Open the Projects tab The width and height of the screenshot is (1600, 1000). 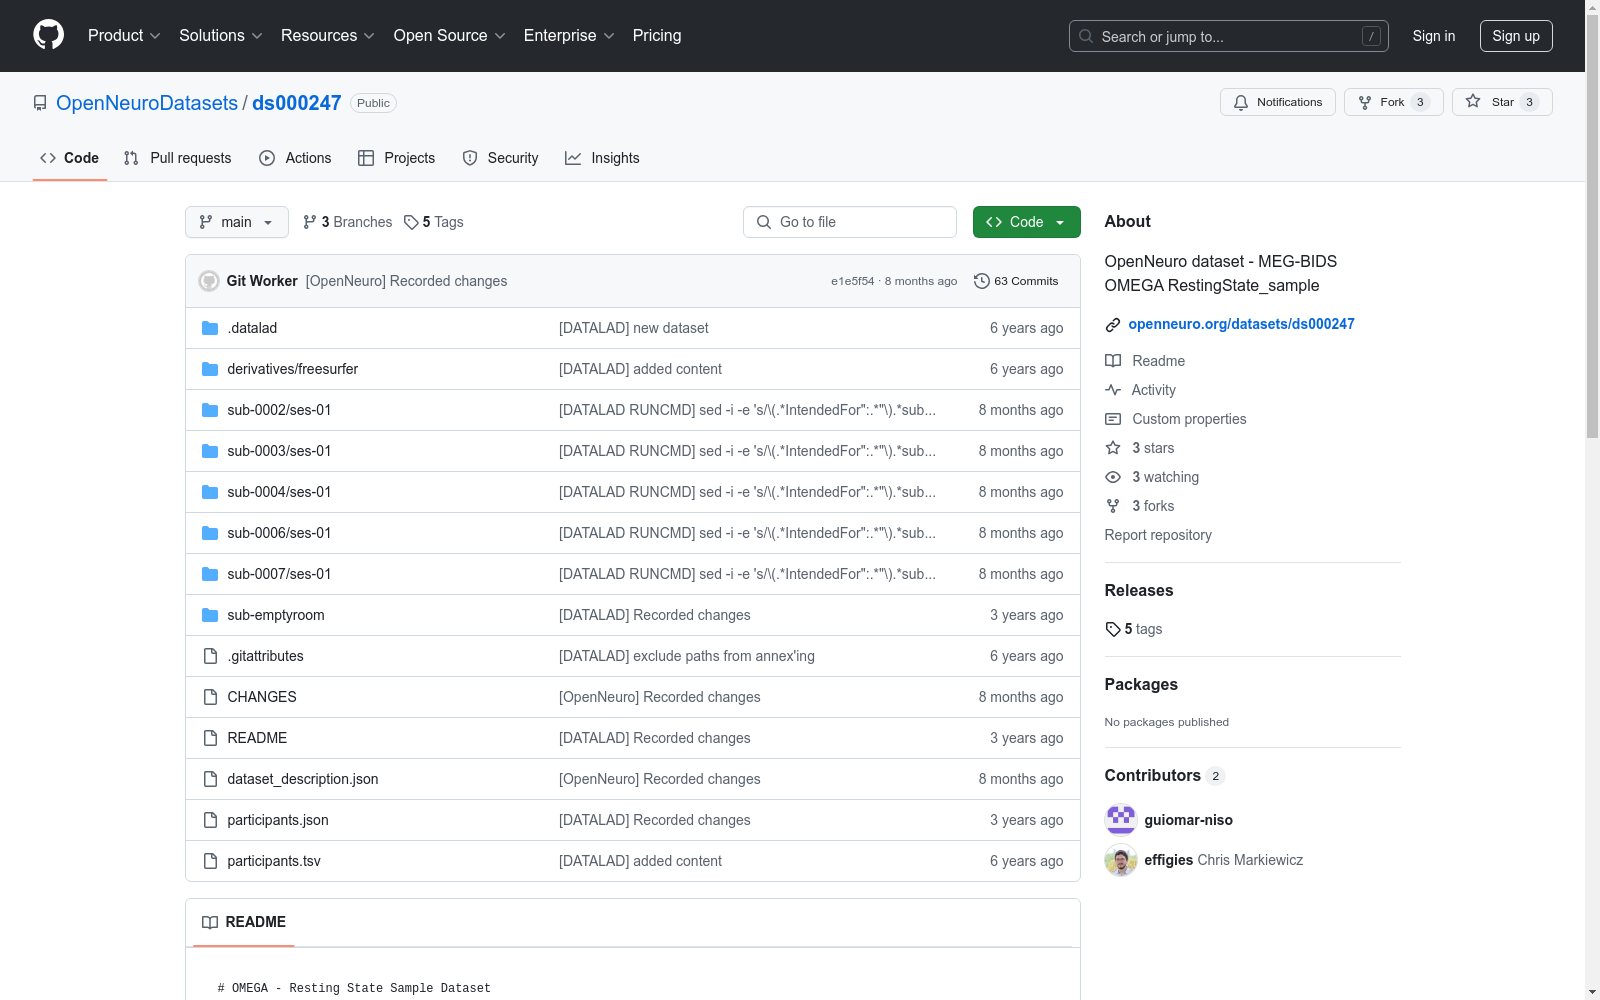click(397, 158)
